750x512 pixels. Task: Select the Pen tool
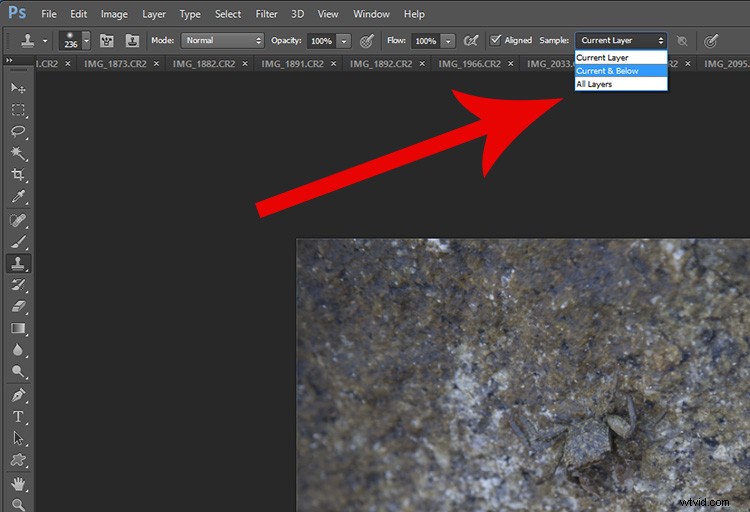click(18, 396)
